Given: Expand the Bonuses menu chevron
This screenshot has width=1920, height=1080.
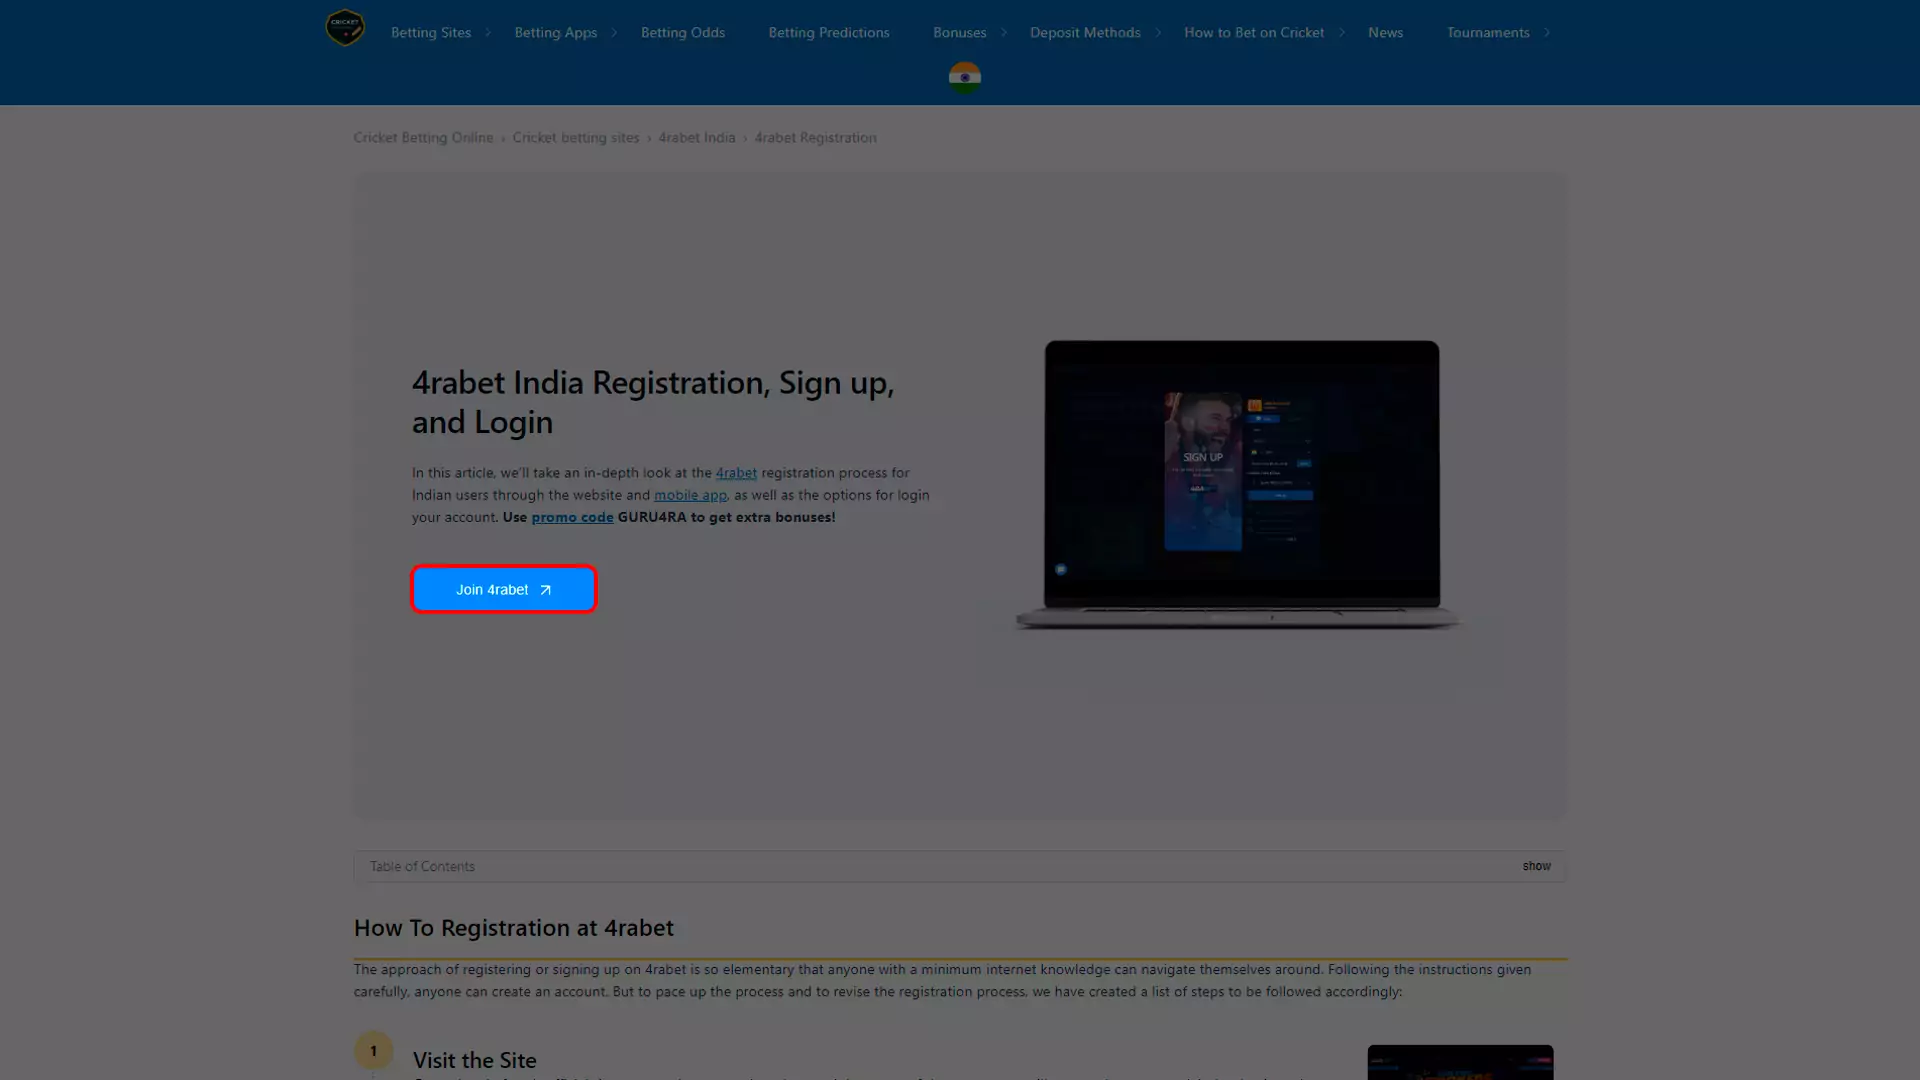Looking at the screenshot, I should 1004,32.
